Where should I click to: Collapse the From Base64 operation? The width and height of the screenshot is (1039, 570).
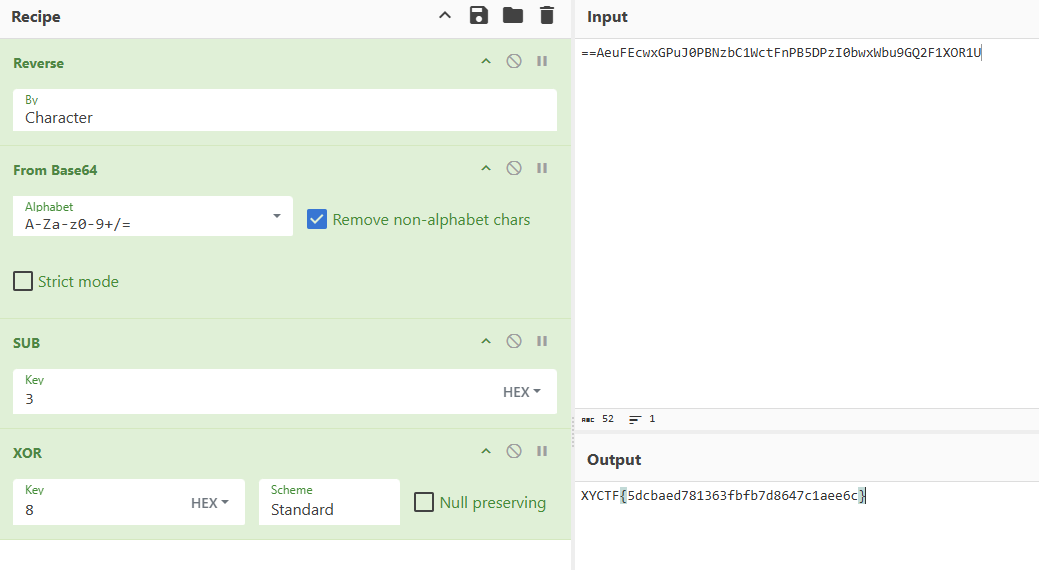486,168
